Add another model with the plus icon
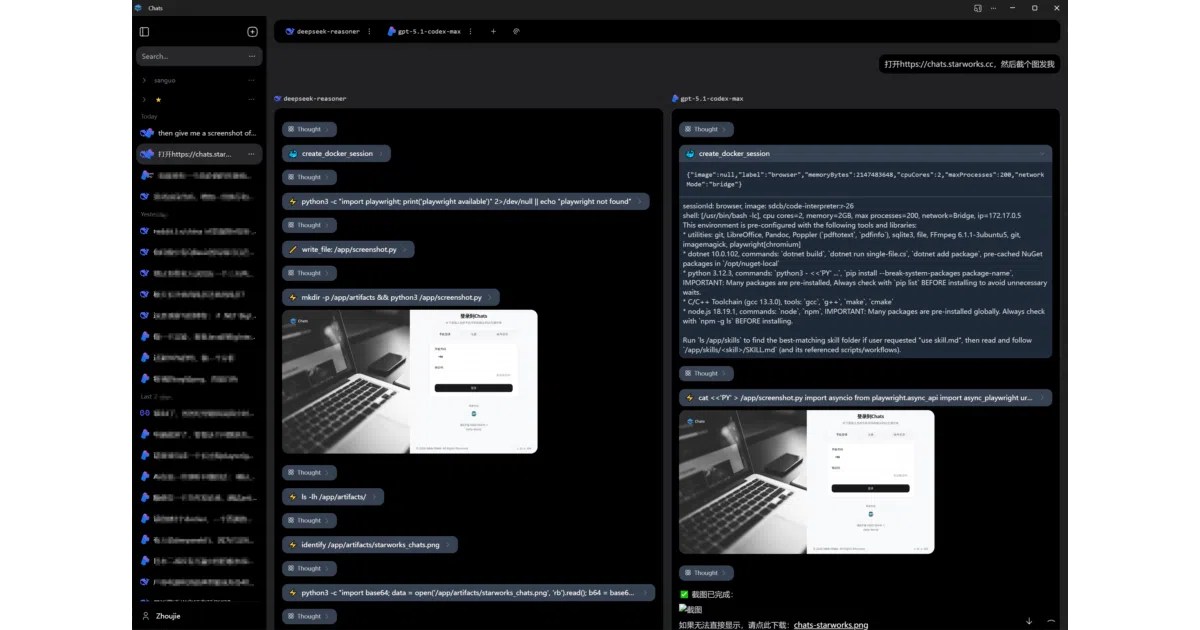Screen dimensions: 1200x630 pyautogui.click(x=493, y=31)
